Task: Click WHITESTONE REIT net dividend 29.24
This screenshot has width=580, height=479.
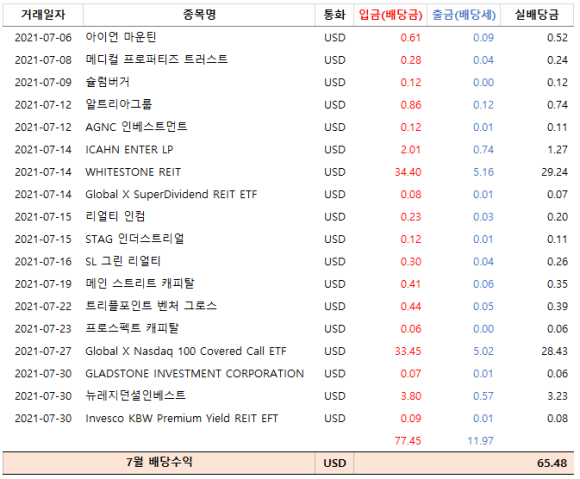Action: (x=554, y=172)
